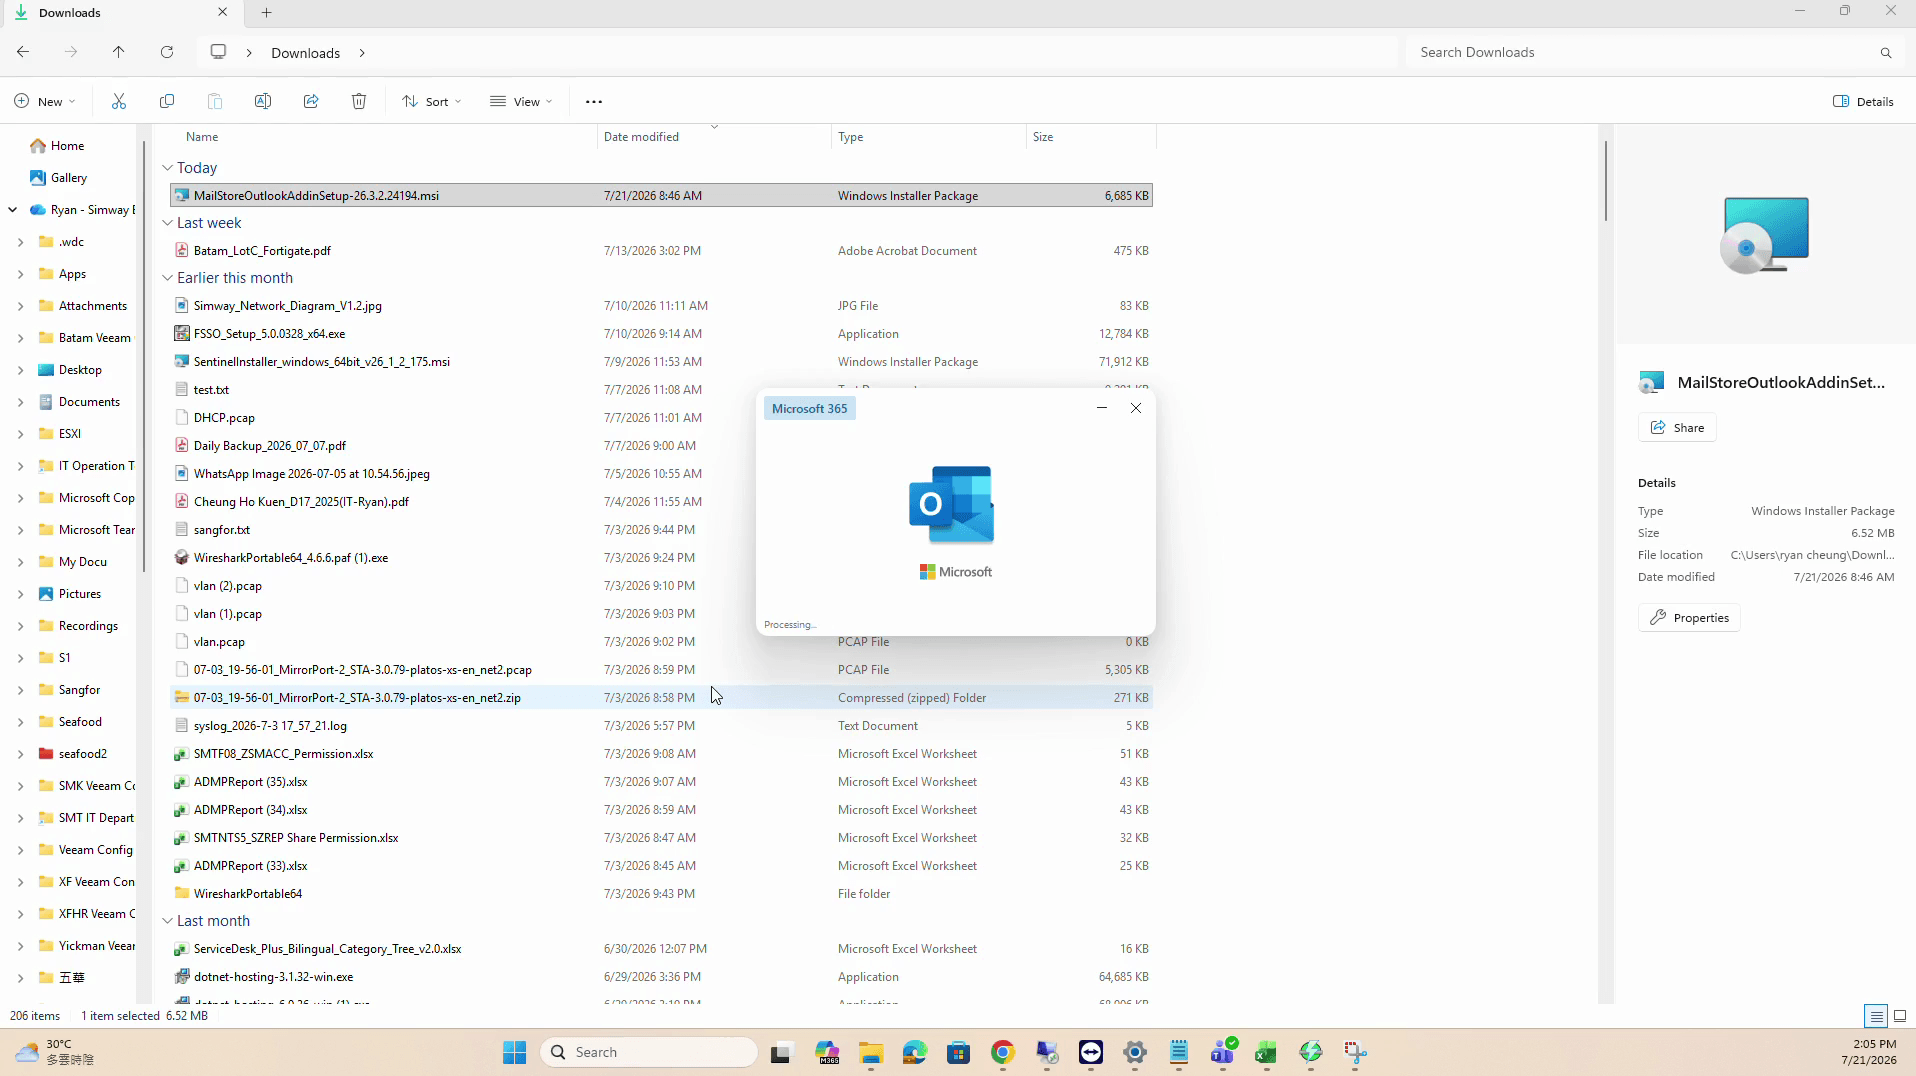This screenshot has height=1076, width=1916.
Task: Click Share button in details pane
Action: click(x=1677, y=427)
